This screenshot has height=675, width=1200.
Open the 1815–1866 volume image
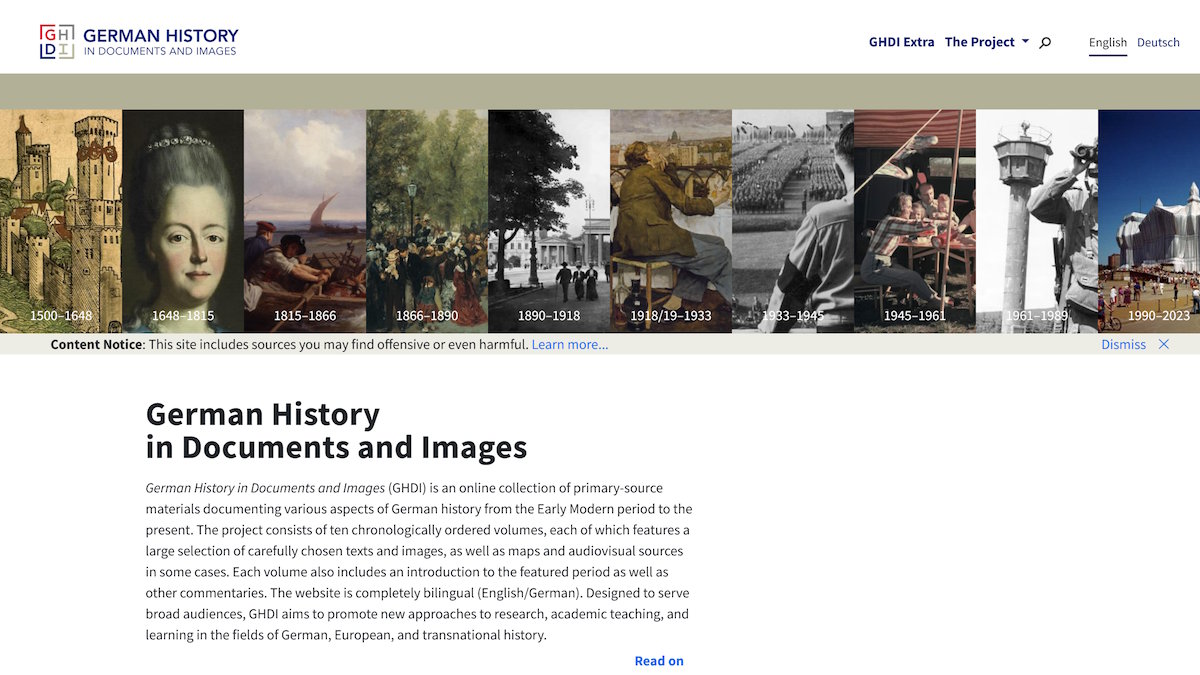pyautogui.click(x=305, y=221)
